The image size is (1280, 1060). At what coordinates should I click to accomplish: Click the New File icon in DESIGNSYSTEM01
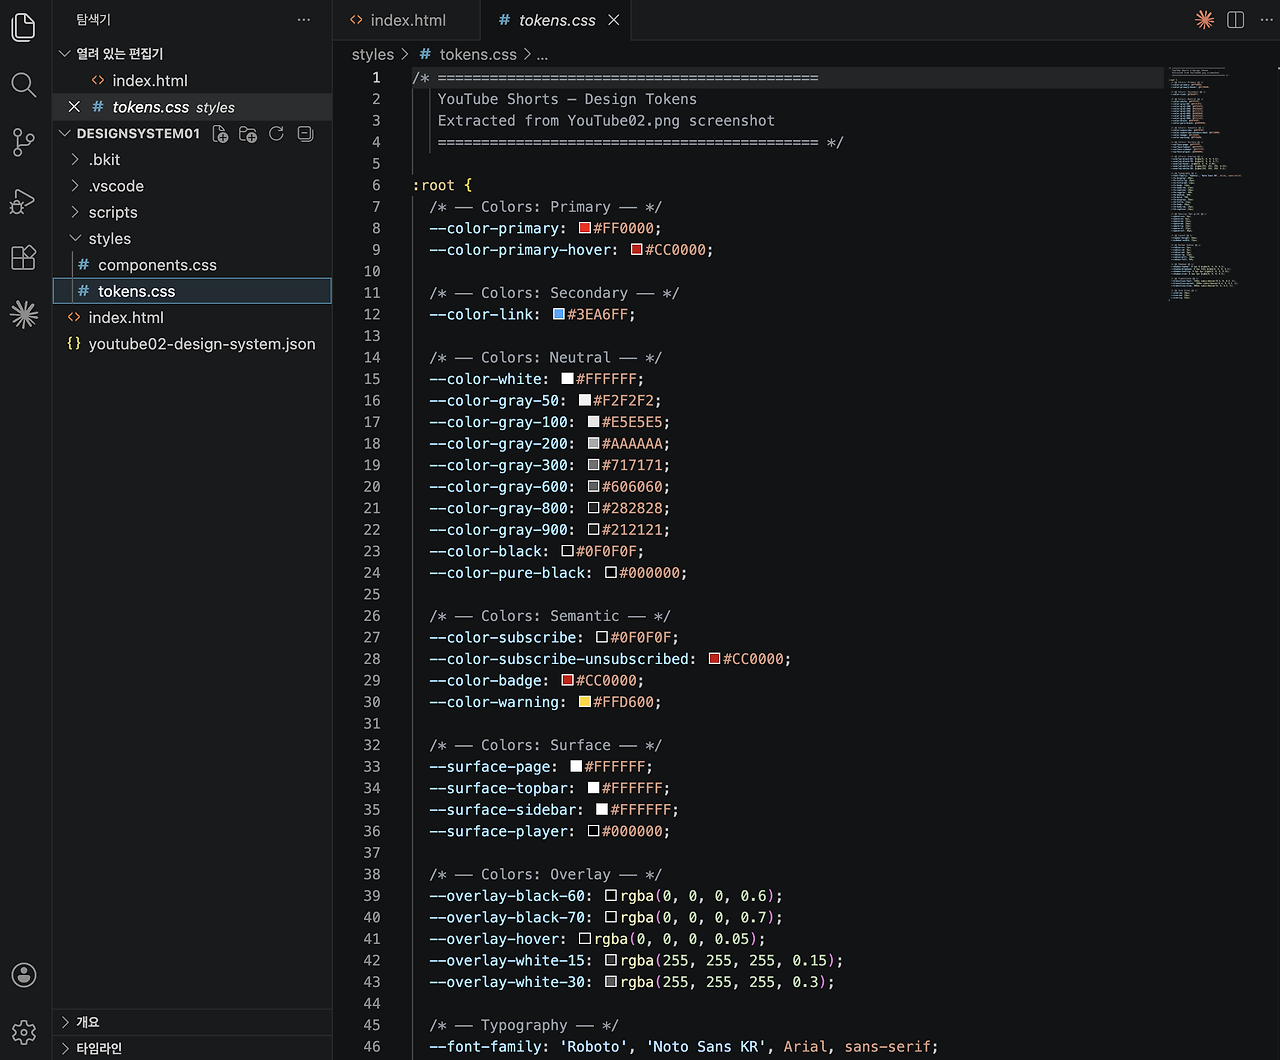click(220, 134)
